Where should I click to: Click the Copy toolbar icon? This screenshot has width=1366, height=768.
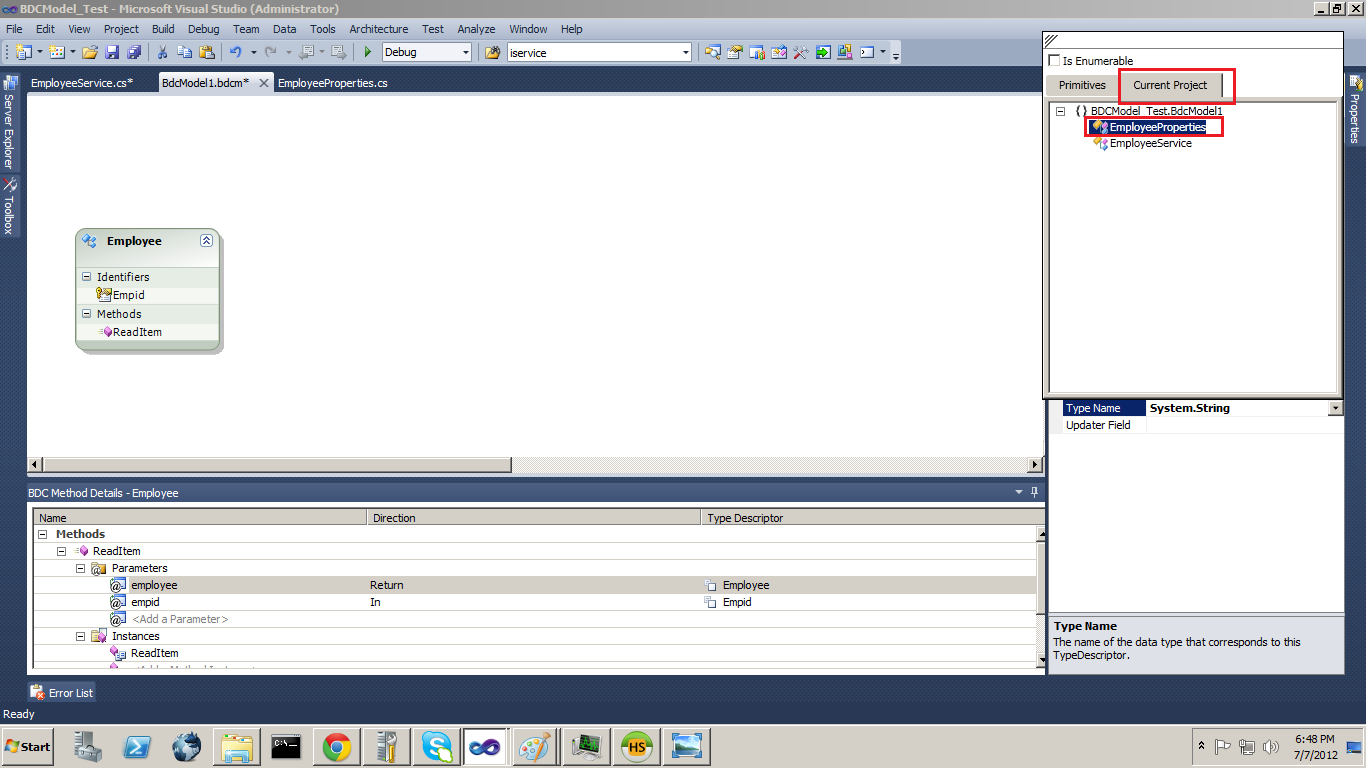click(x=185, y=52)
